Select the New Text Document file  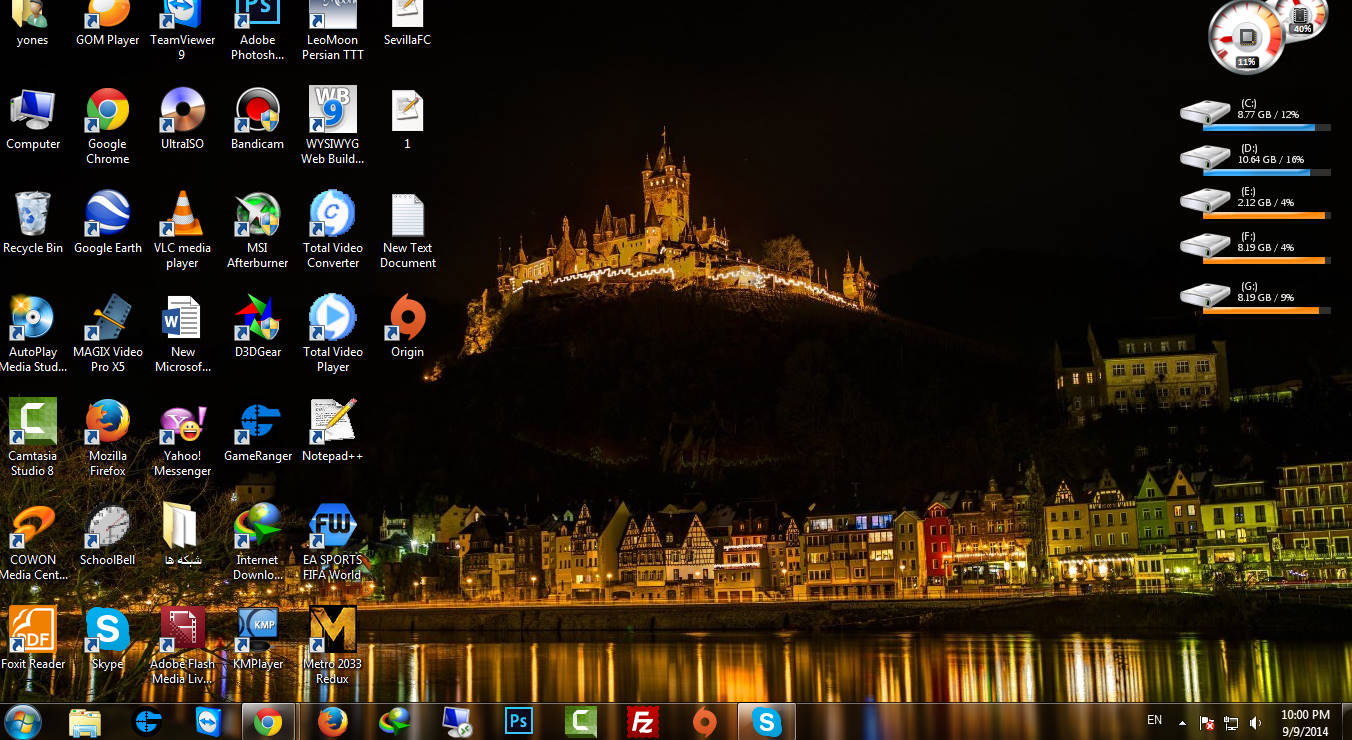pyautogui.click(x=407, y=230)
